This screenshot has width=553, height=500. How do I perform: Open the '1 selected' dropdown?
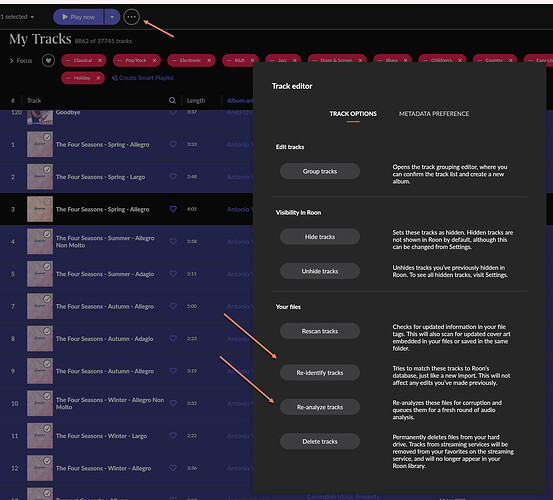17,17
